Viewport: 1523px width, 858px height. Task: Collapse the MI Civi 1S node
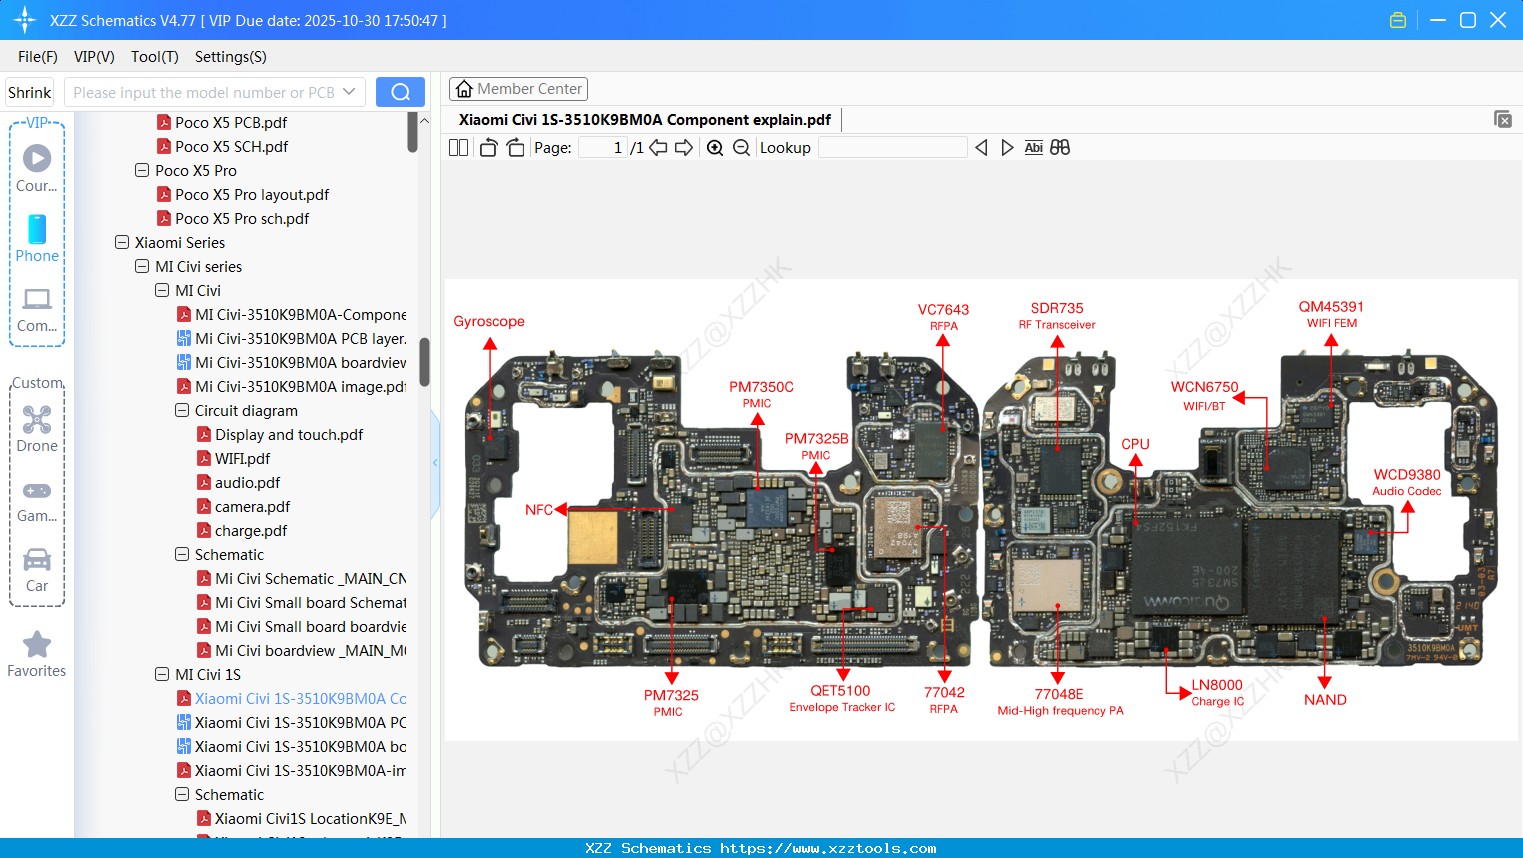(161, 674)
